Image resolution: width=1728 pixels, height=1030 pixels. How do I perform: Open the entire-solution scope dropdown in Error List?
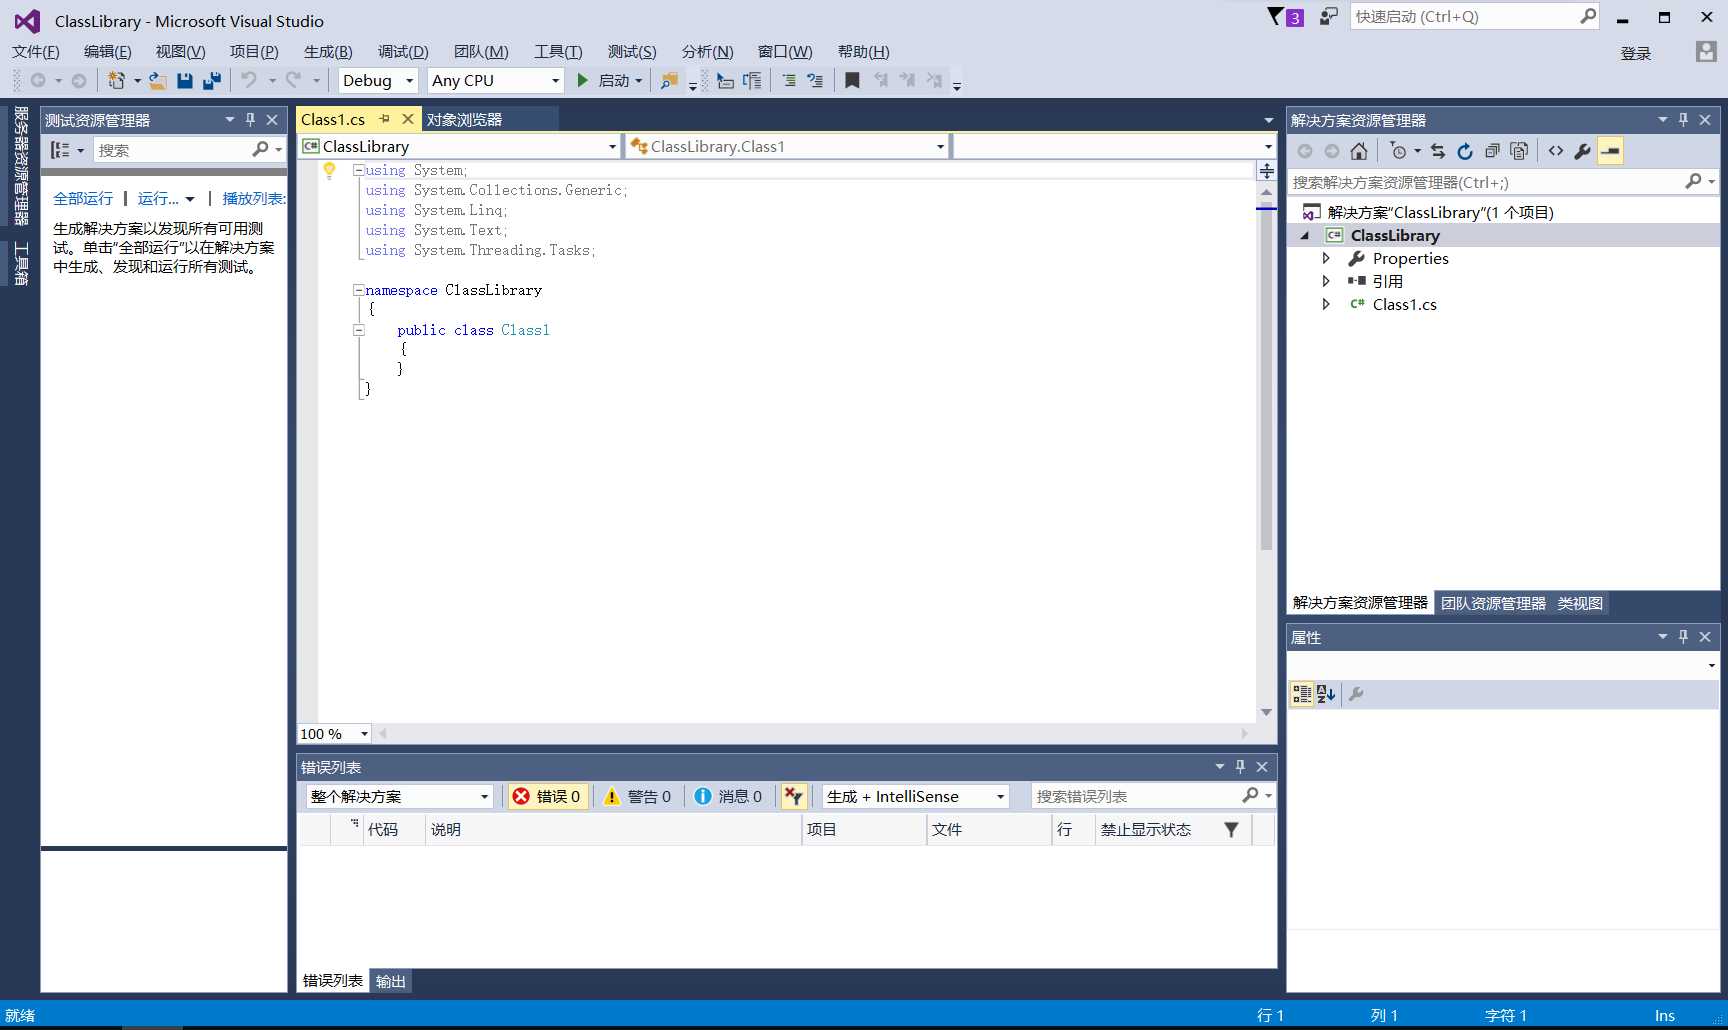tap(400, 796)
